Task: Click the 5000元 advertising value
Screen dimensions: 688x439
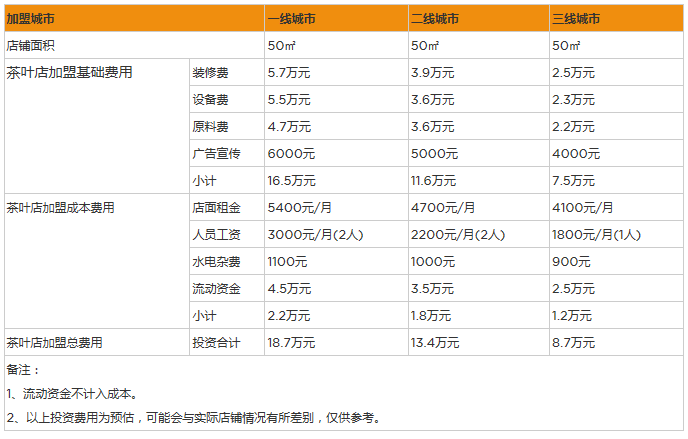Action: pos(434,154)
